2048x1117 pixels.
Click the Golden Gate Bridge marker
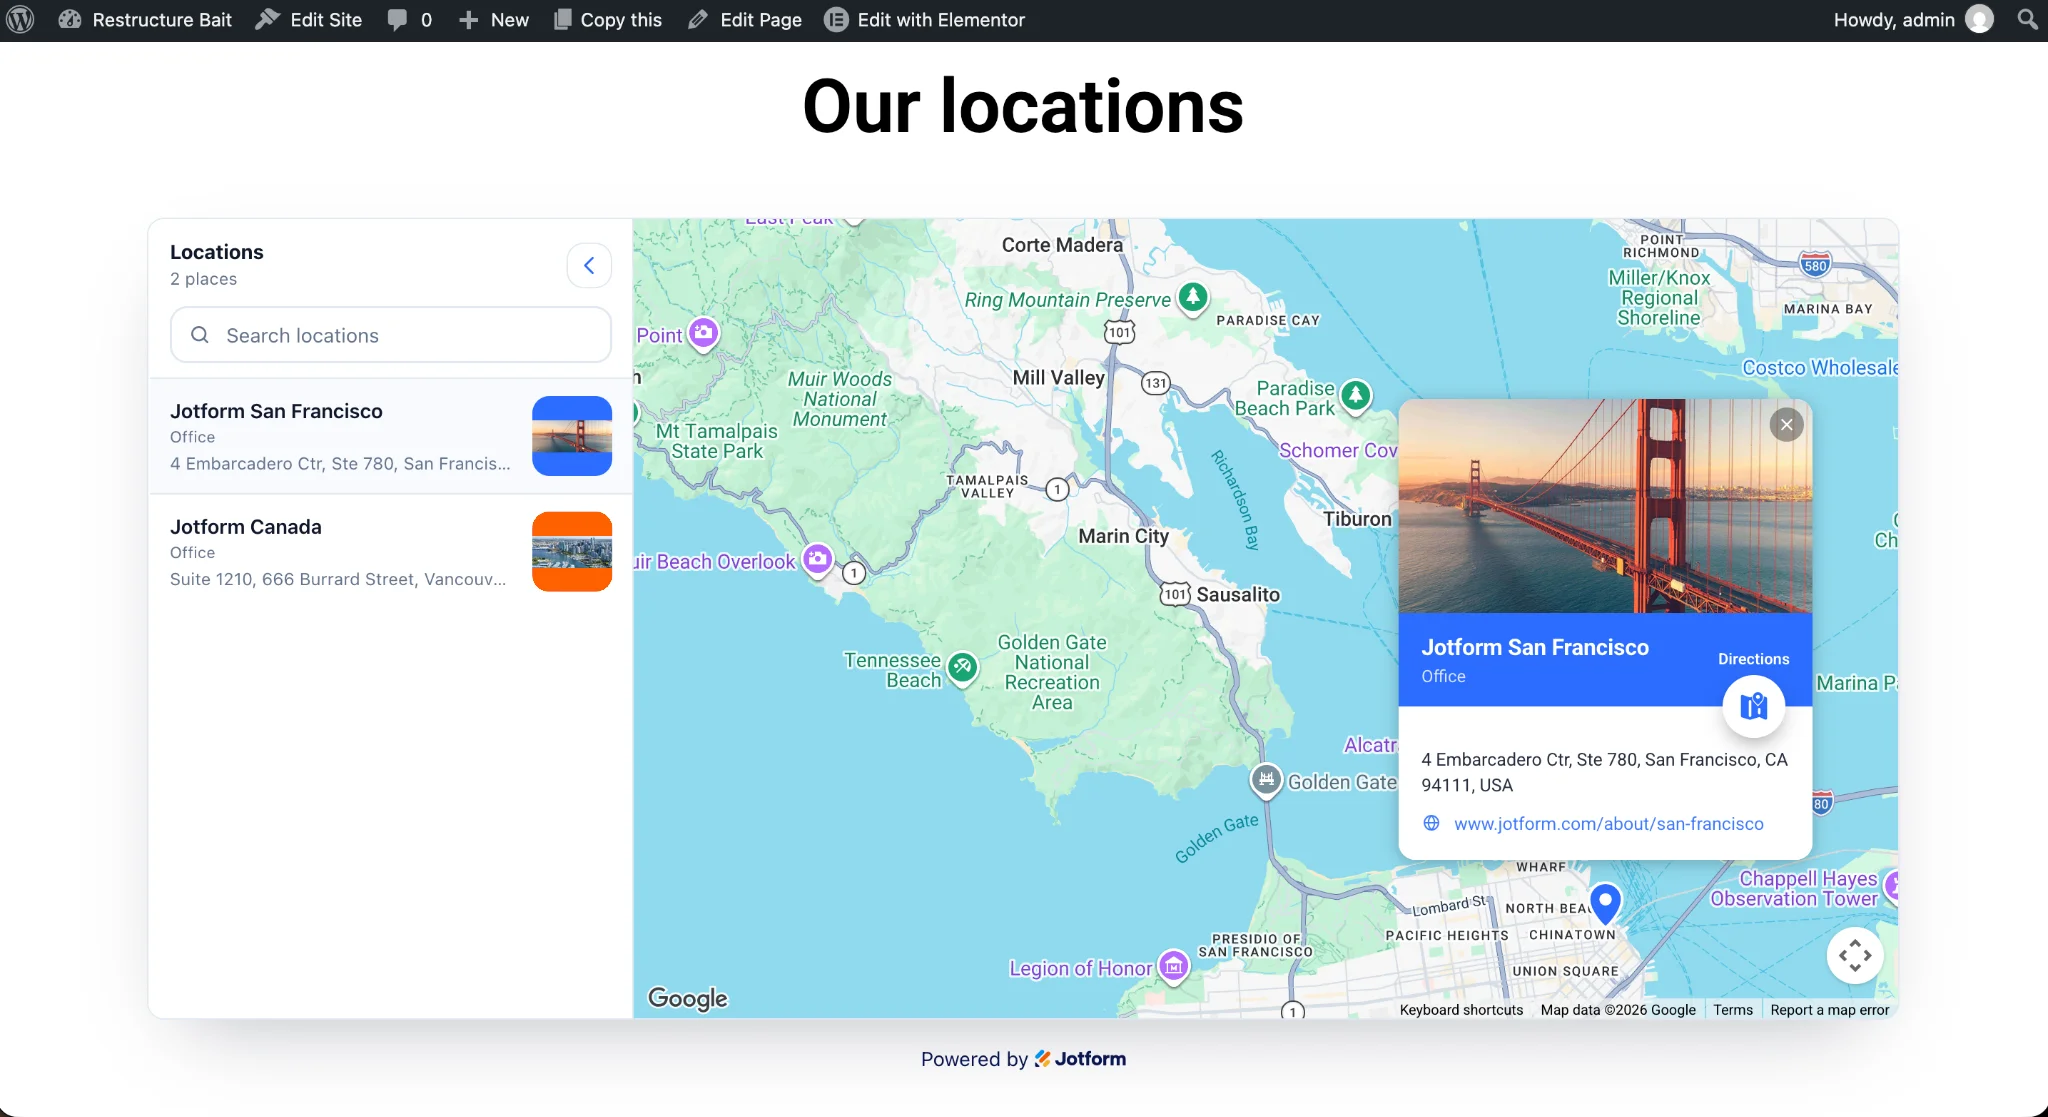pyautogui.click(x=1266, y=780)
